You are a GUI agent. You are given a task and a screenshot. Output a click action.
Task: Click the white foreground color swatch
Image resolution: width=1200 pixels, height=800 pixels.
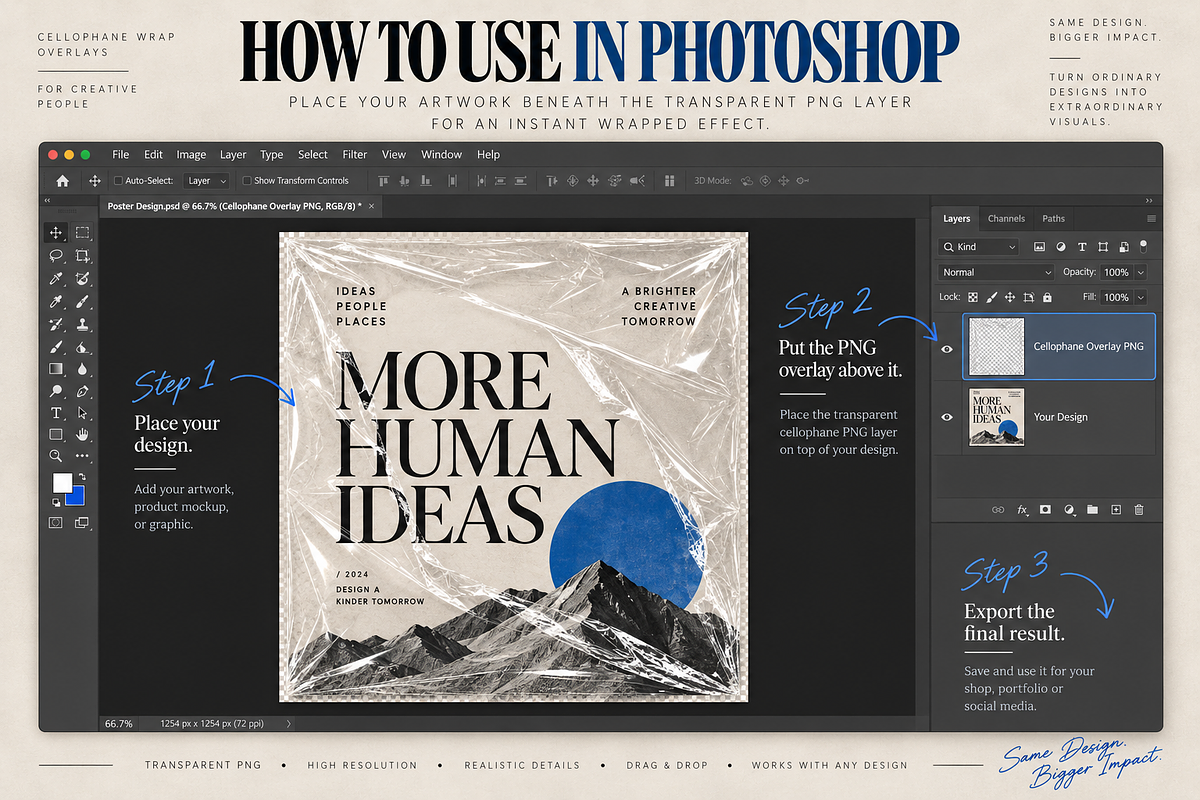[x=61, y=482]
